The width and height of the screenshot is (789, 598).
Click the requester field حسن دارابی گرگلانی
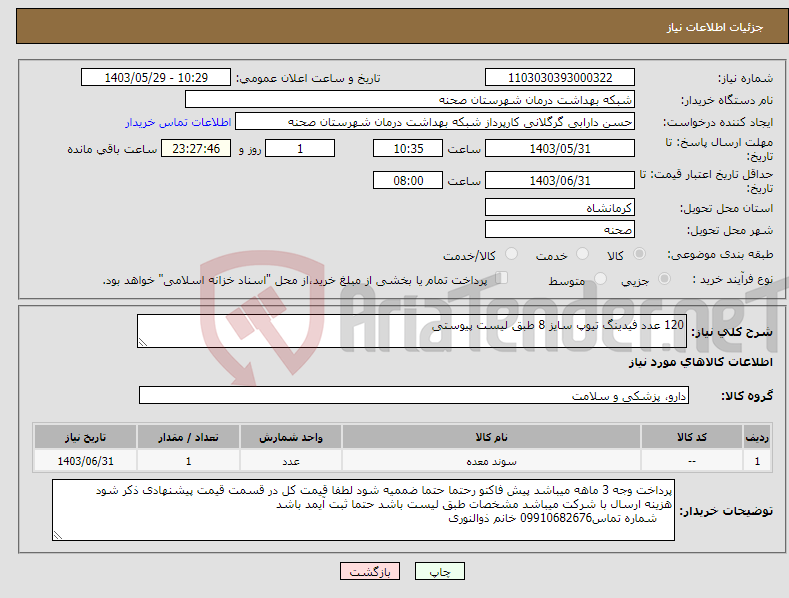[x=435, y=121]
